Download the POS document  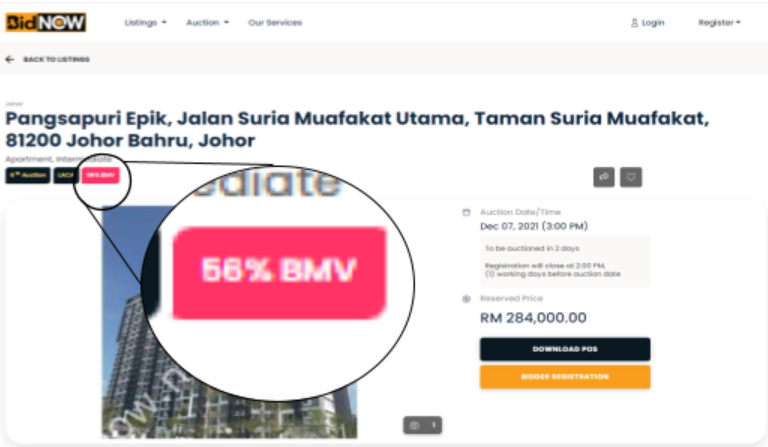click(x=565, y=349)
